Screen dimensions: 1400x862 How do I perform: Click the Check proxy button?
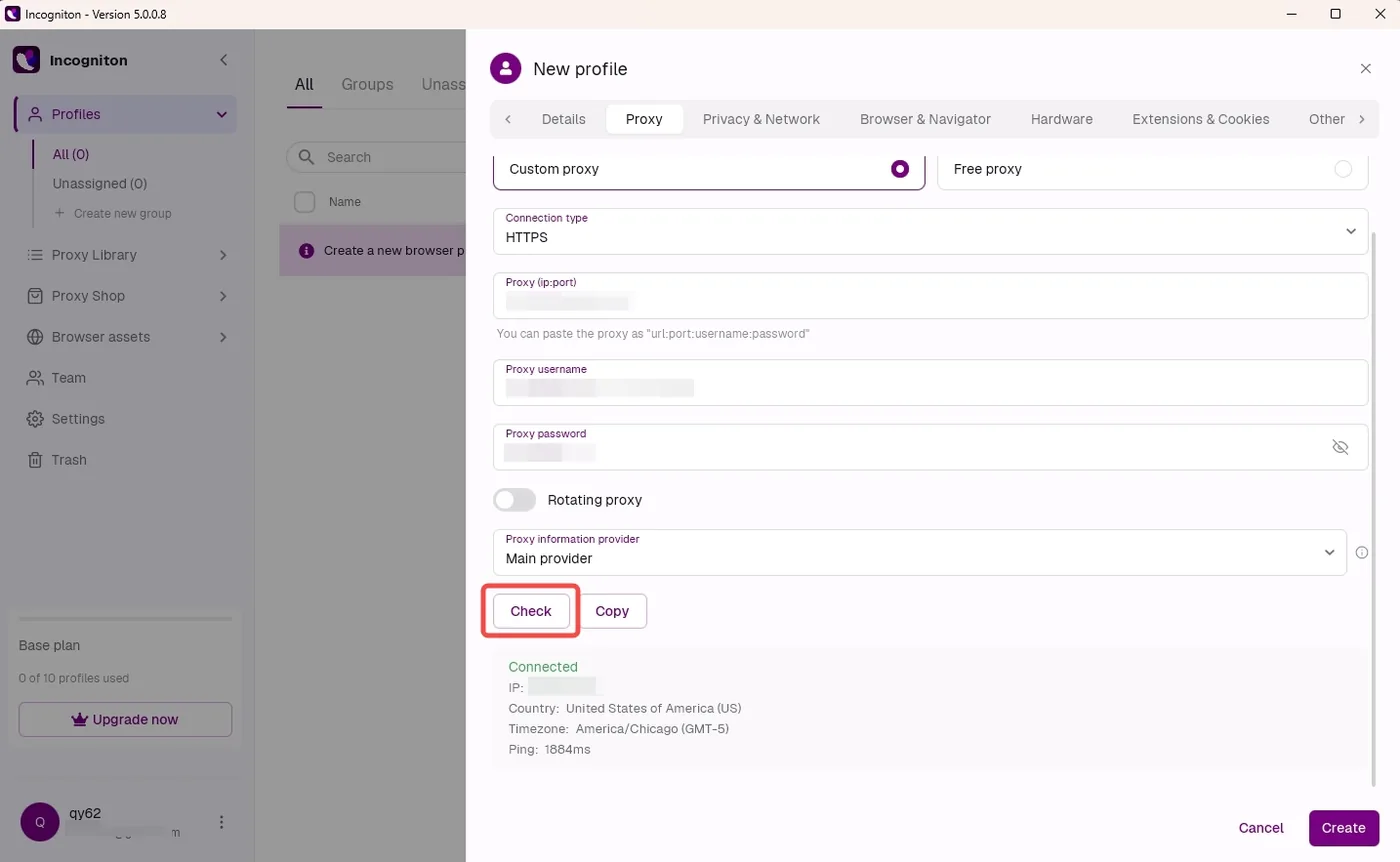point(531,611)
